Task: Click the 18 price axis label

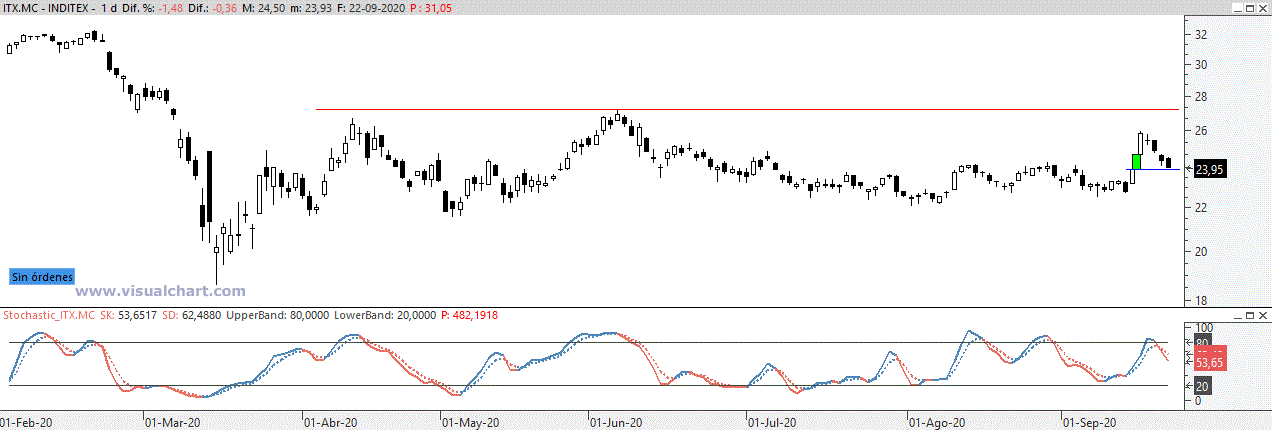Action: 1201,300
